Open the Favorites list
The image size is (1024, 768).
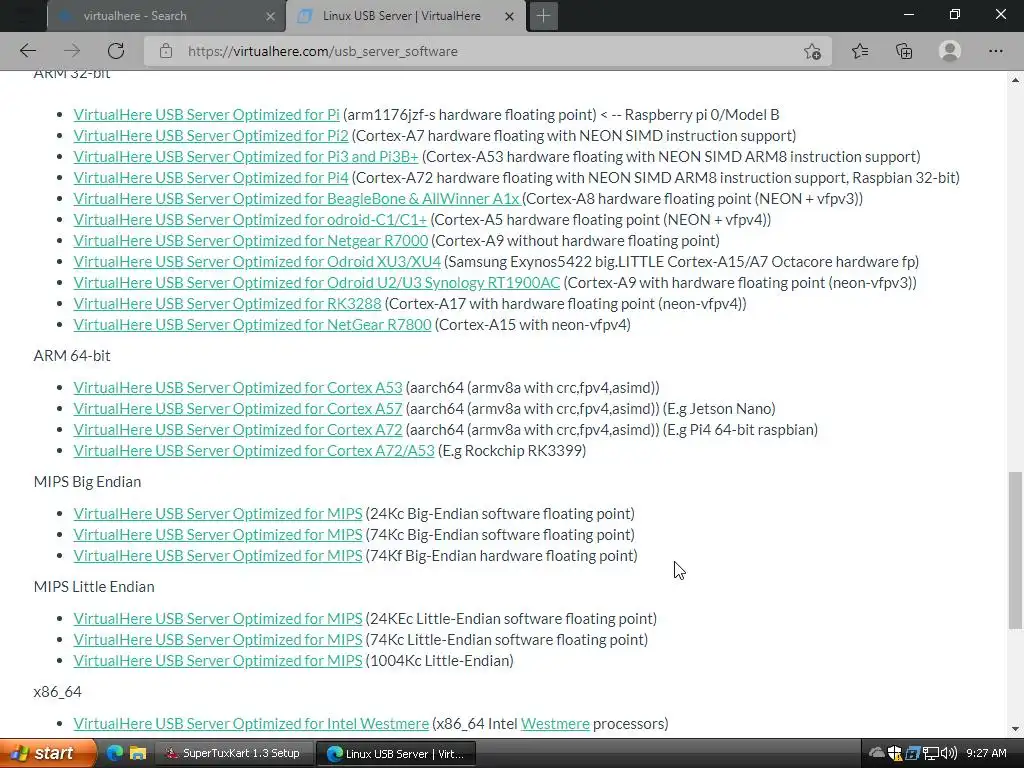859,51
